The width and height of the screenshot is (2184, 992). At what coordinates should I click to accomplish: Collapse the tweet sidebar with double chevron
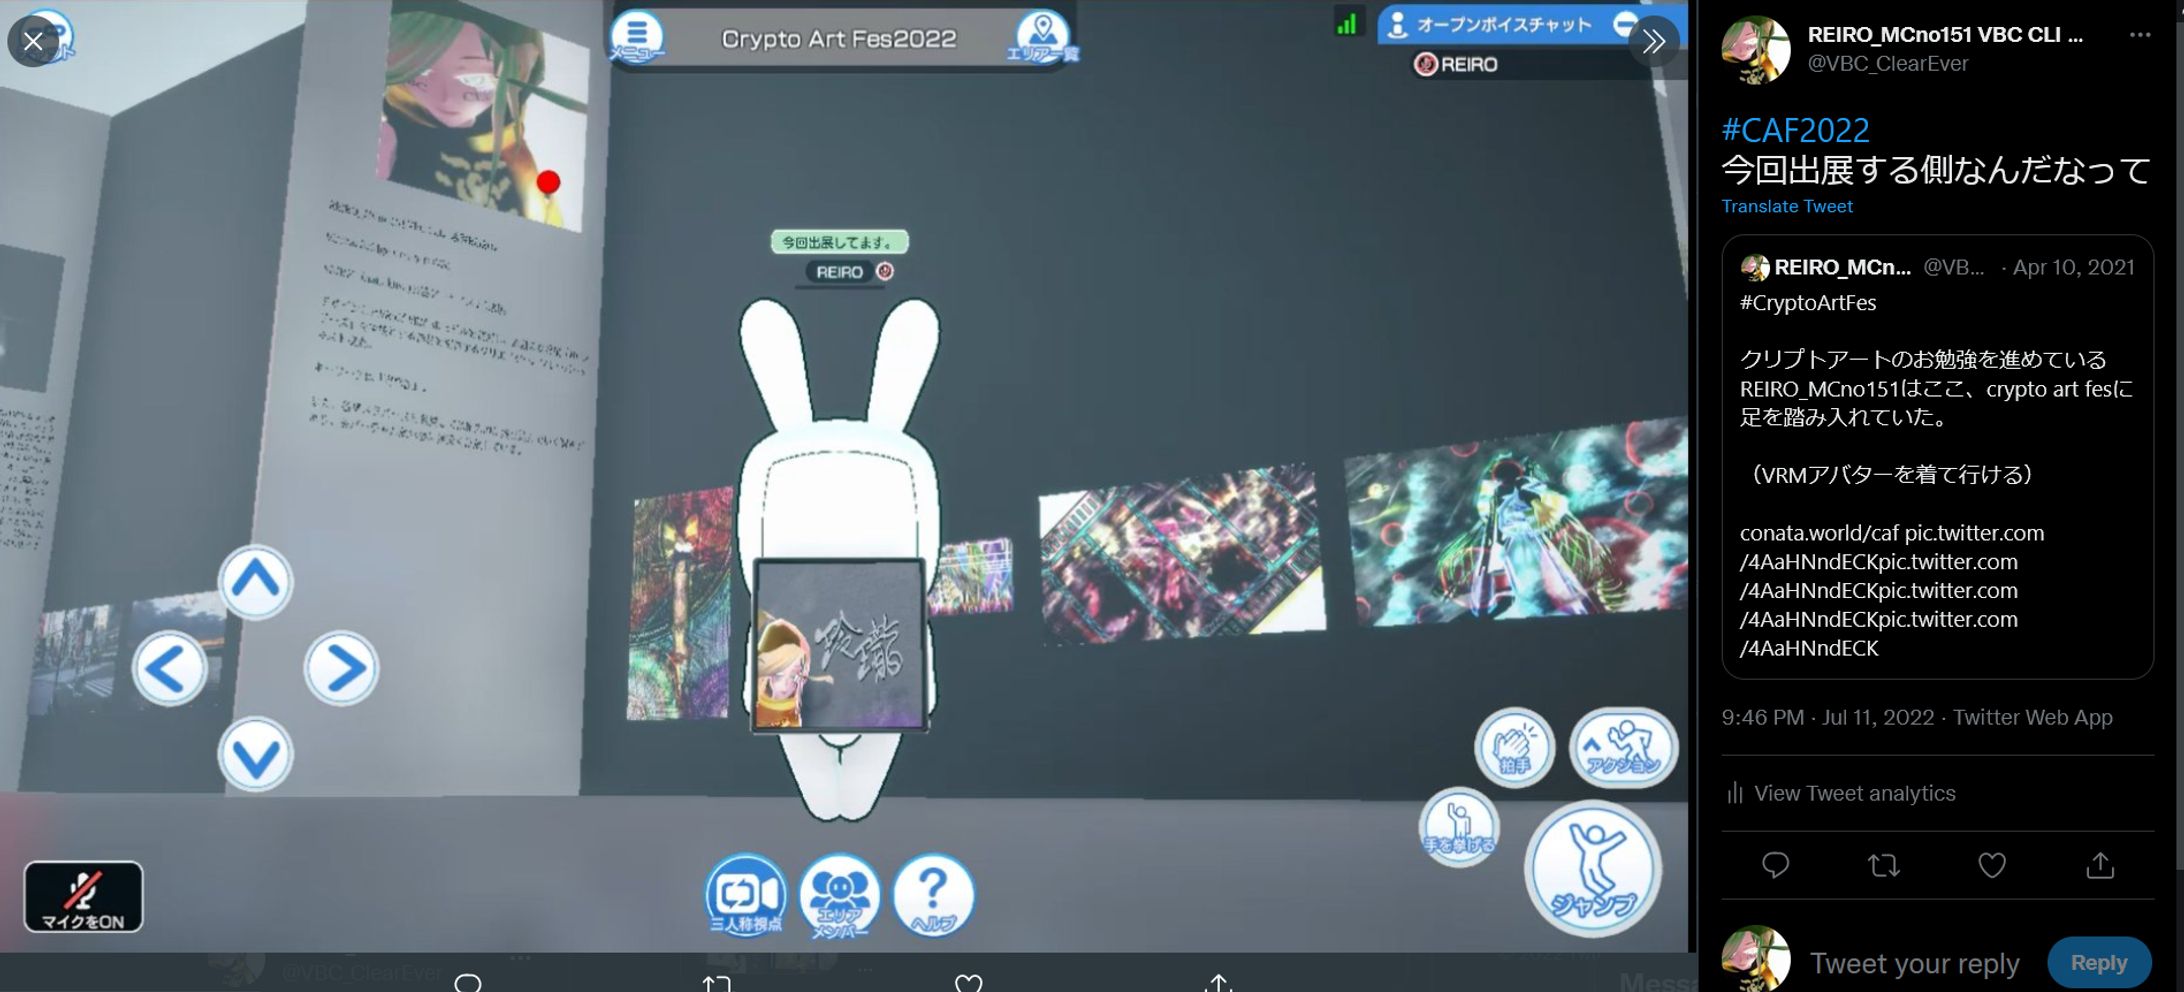(x=1654, y=42)
